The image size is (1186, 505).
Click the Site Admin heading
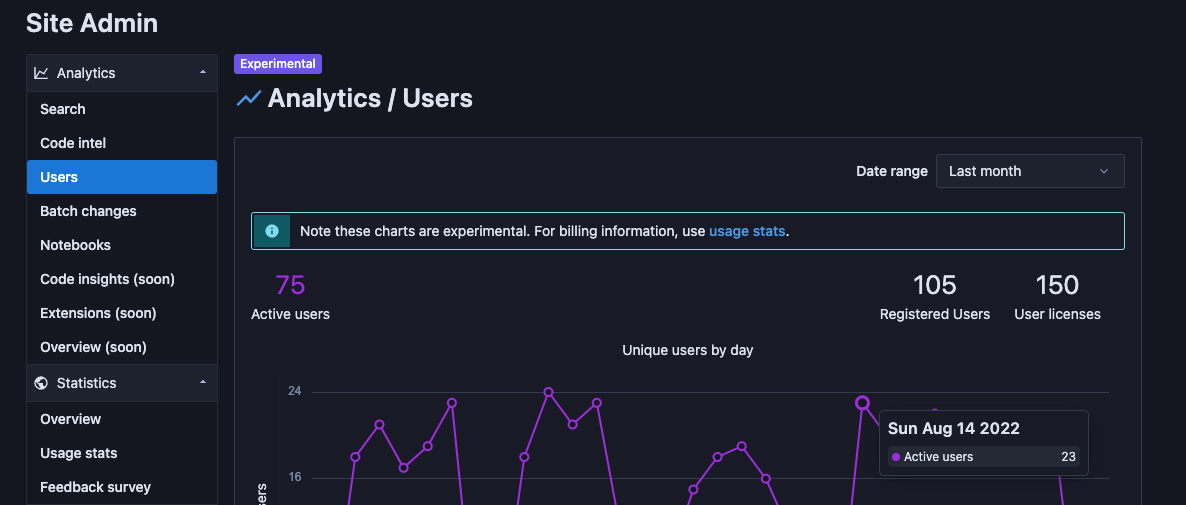click(x=92, y=23)
